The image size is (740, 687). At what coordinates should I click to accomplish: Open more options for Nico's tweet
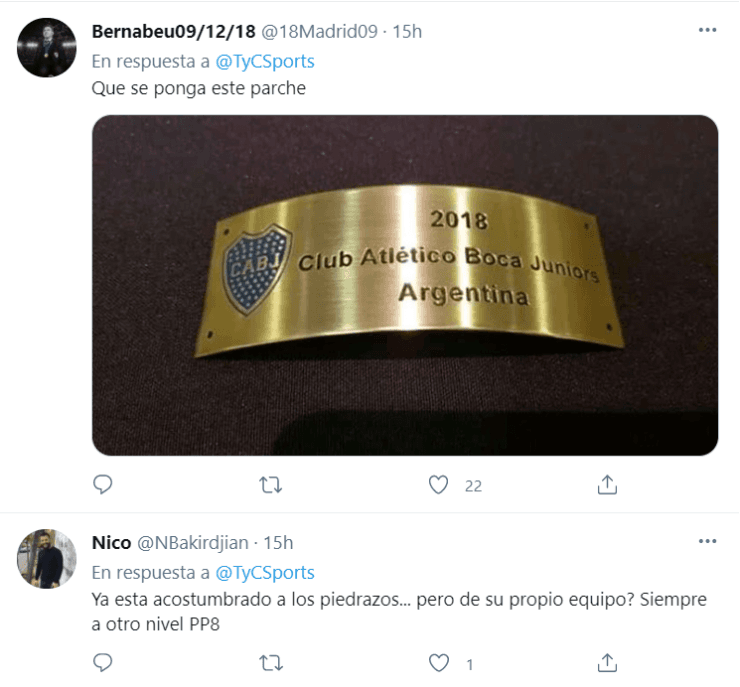707,541
